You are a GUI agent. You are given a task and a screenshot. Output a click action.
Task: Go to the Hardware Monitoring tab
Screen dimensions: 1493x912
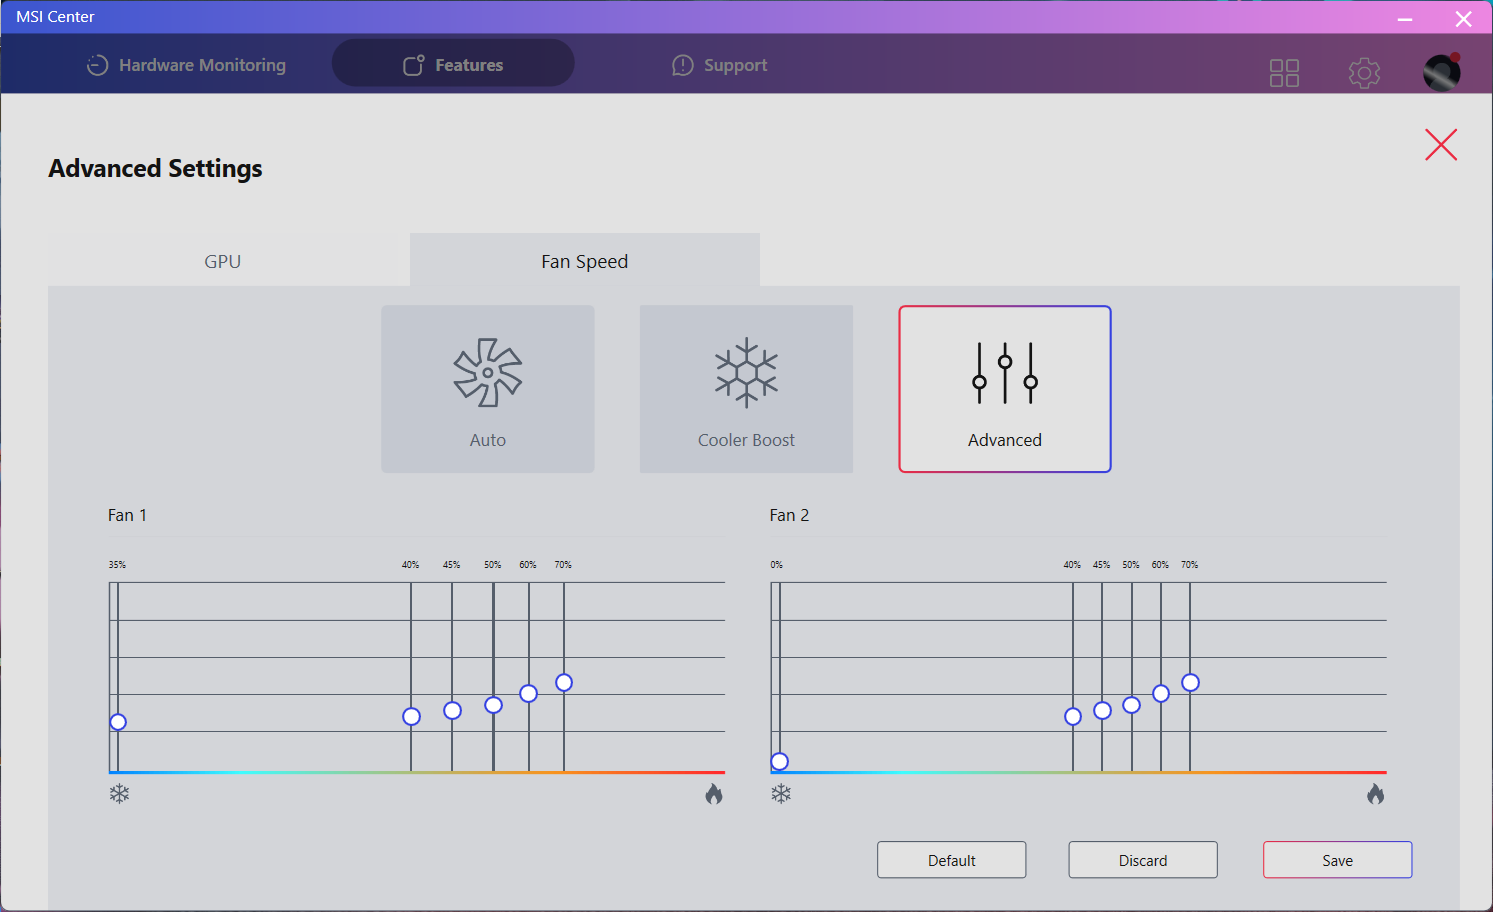pos(187,65)
